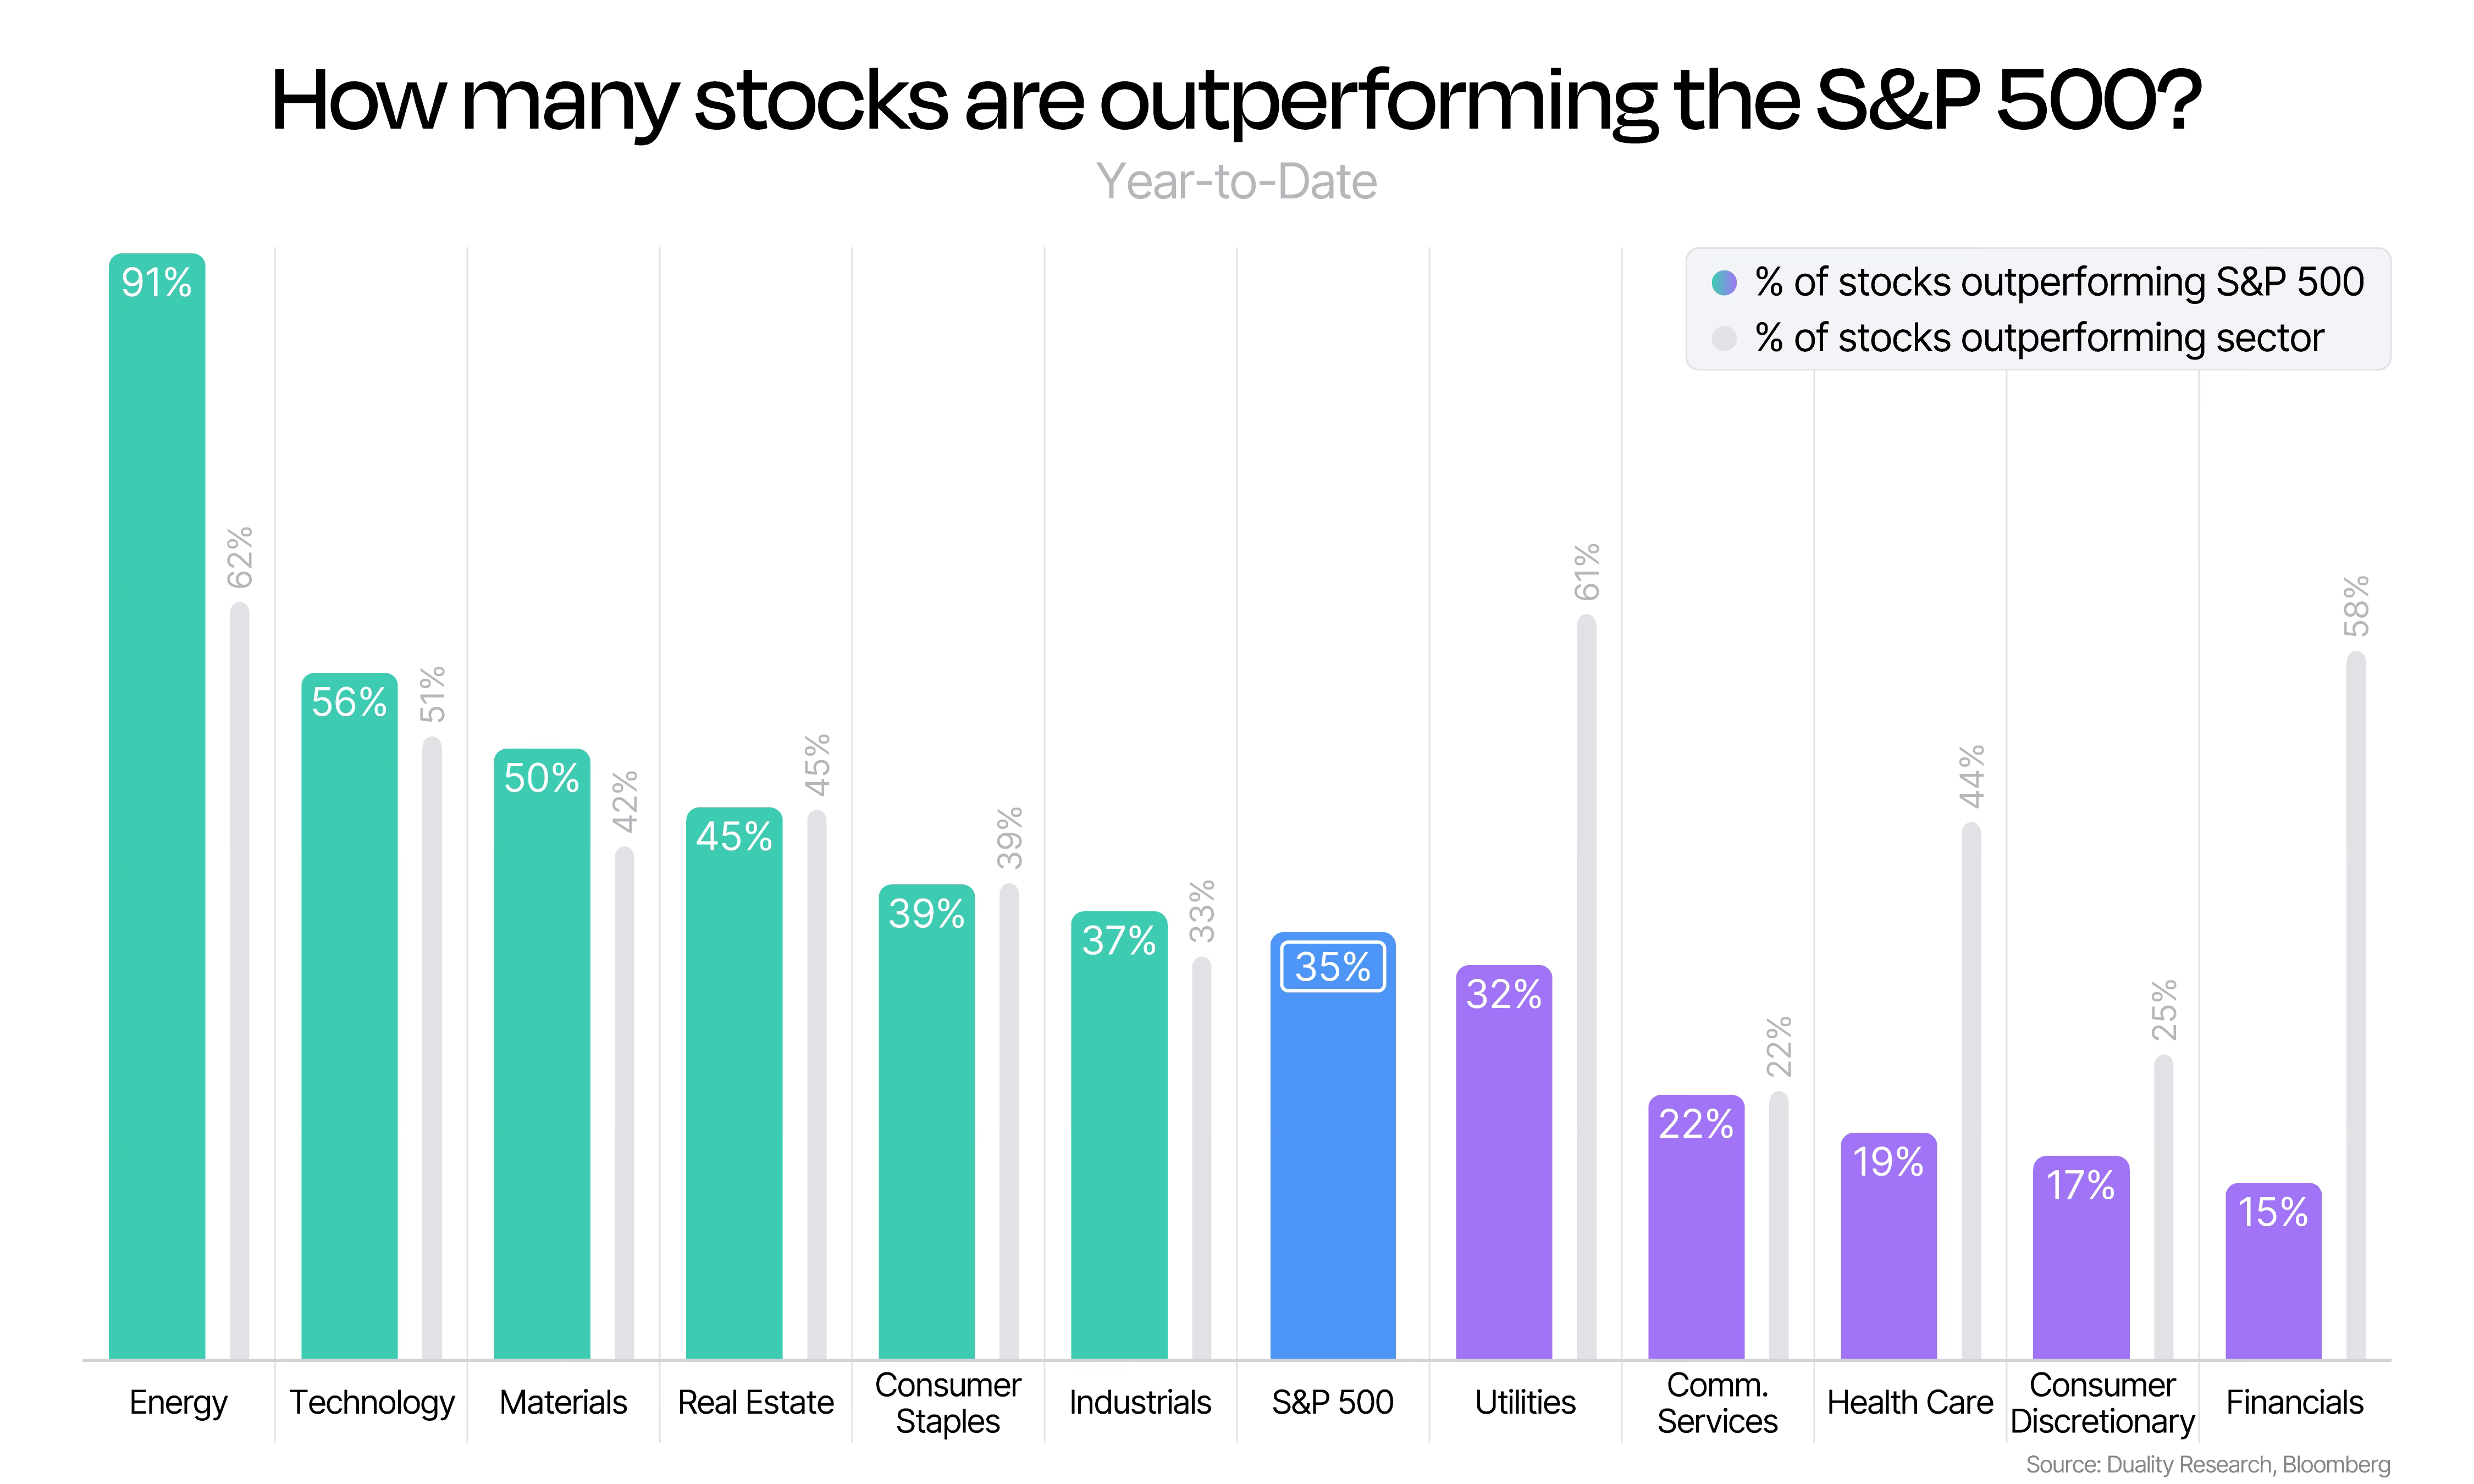The image size is (2474, 1484).
Task: Click the Source: Duality Research, Bloomberg text
Action: click(2207, 1464)
